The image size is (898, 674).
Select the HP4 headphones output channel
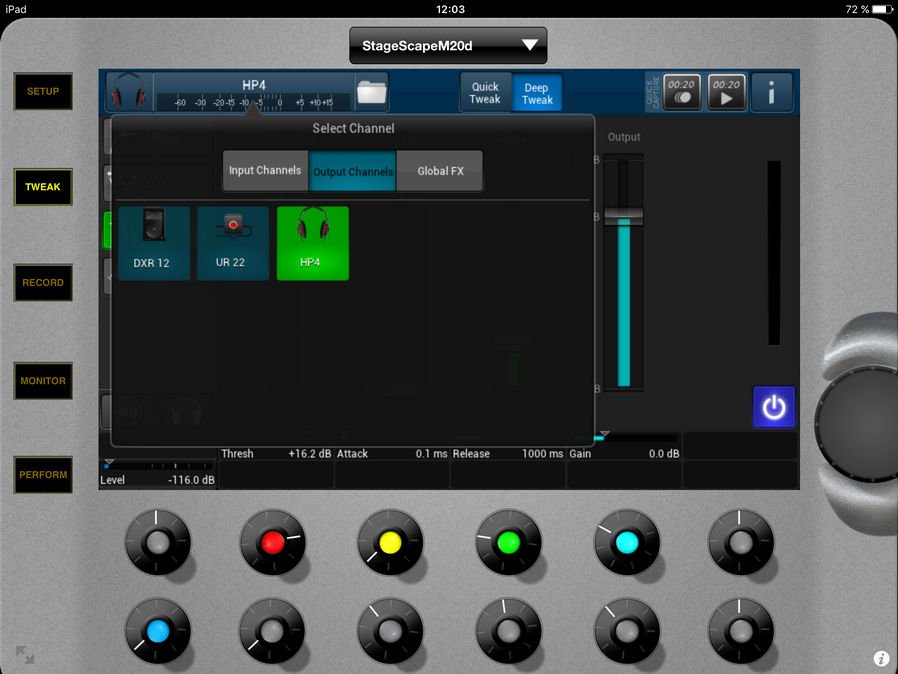[x=312, y=243]
